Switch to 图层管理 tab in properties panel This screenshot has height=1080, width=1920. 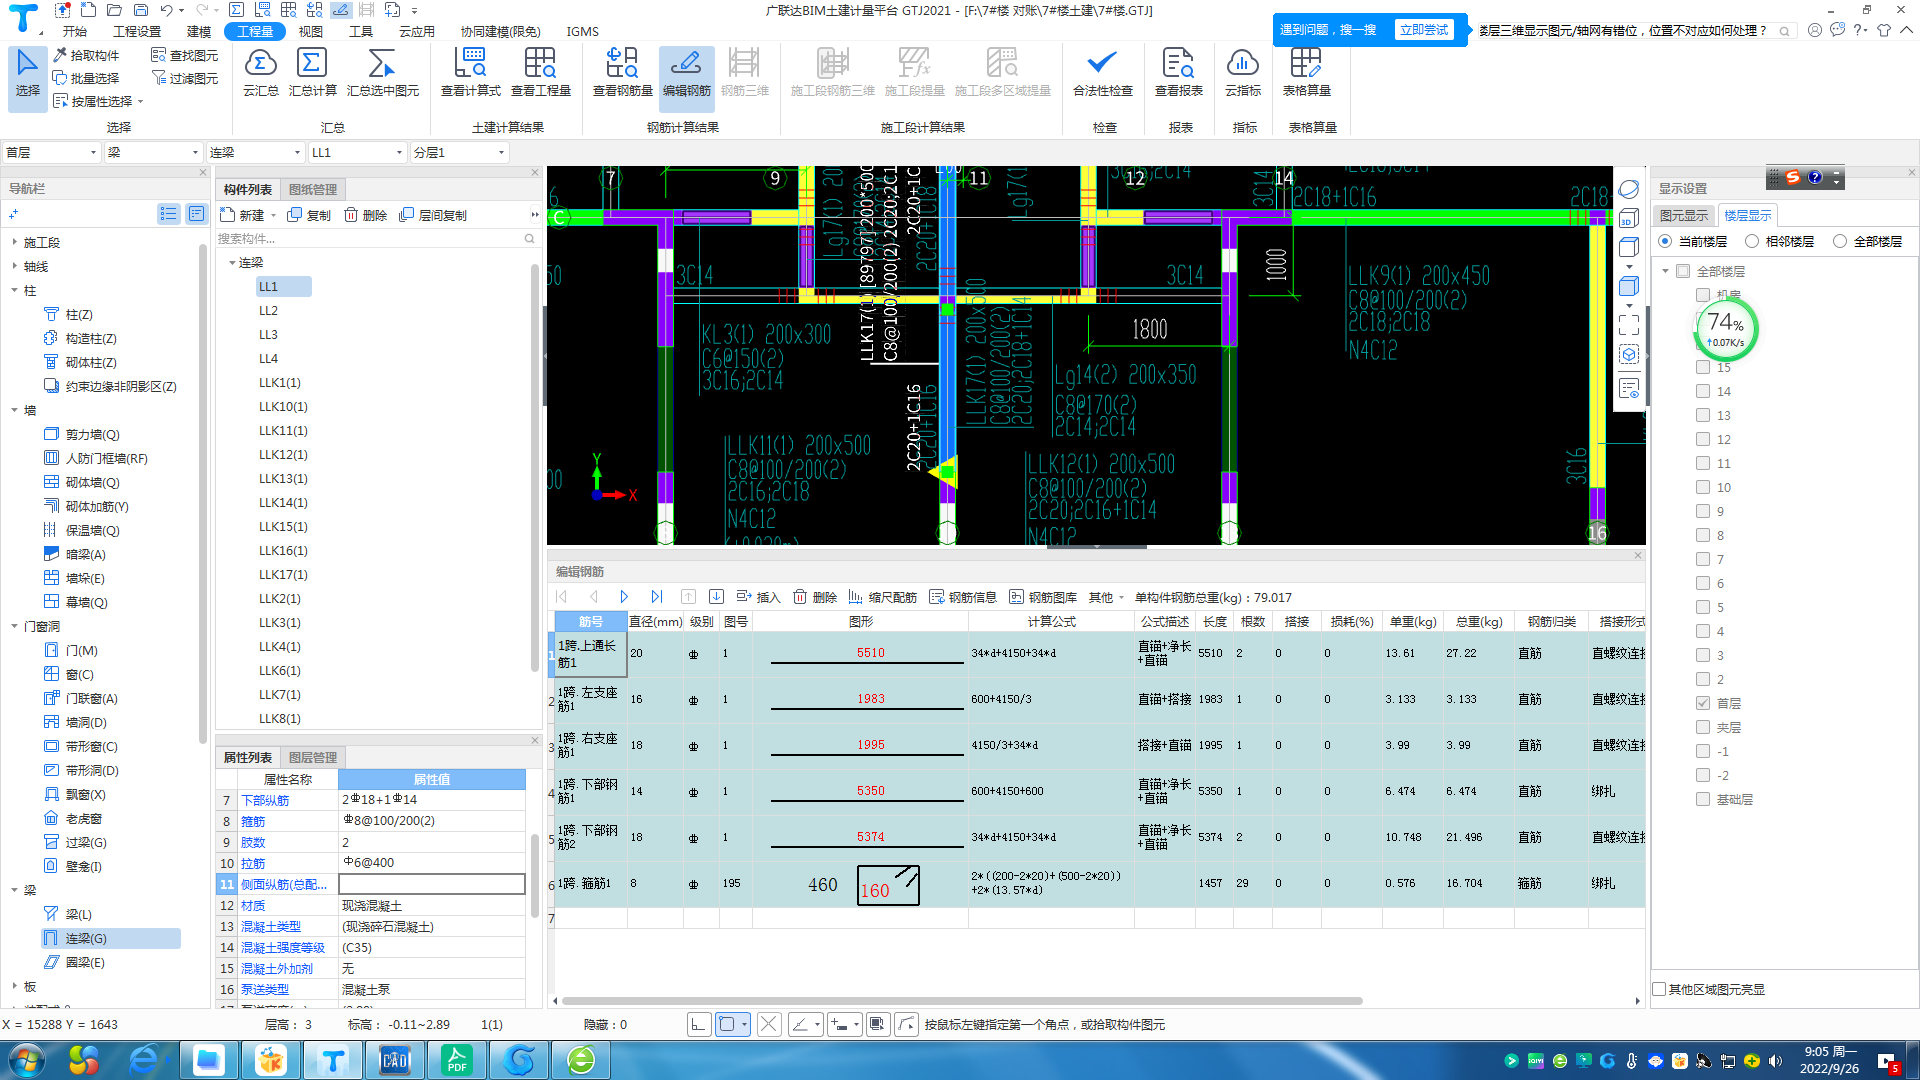point(312,757)
